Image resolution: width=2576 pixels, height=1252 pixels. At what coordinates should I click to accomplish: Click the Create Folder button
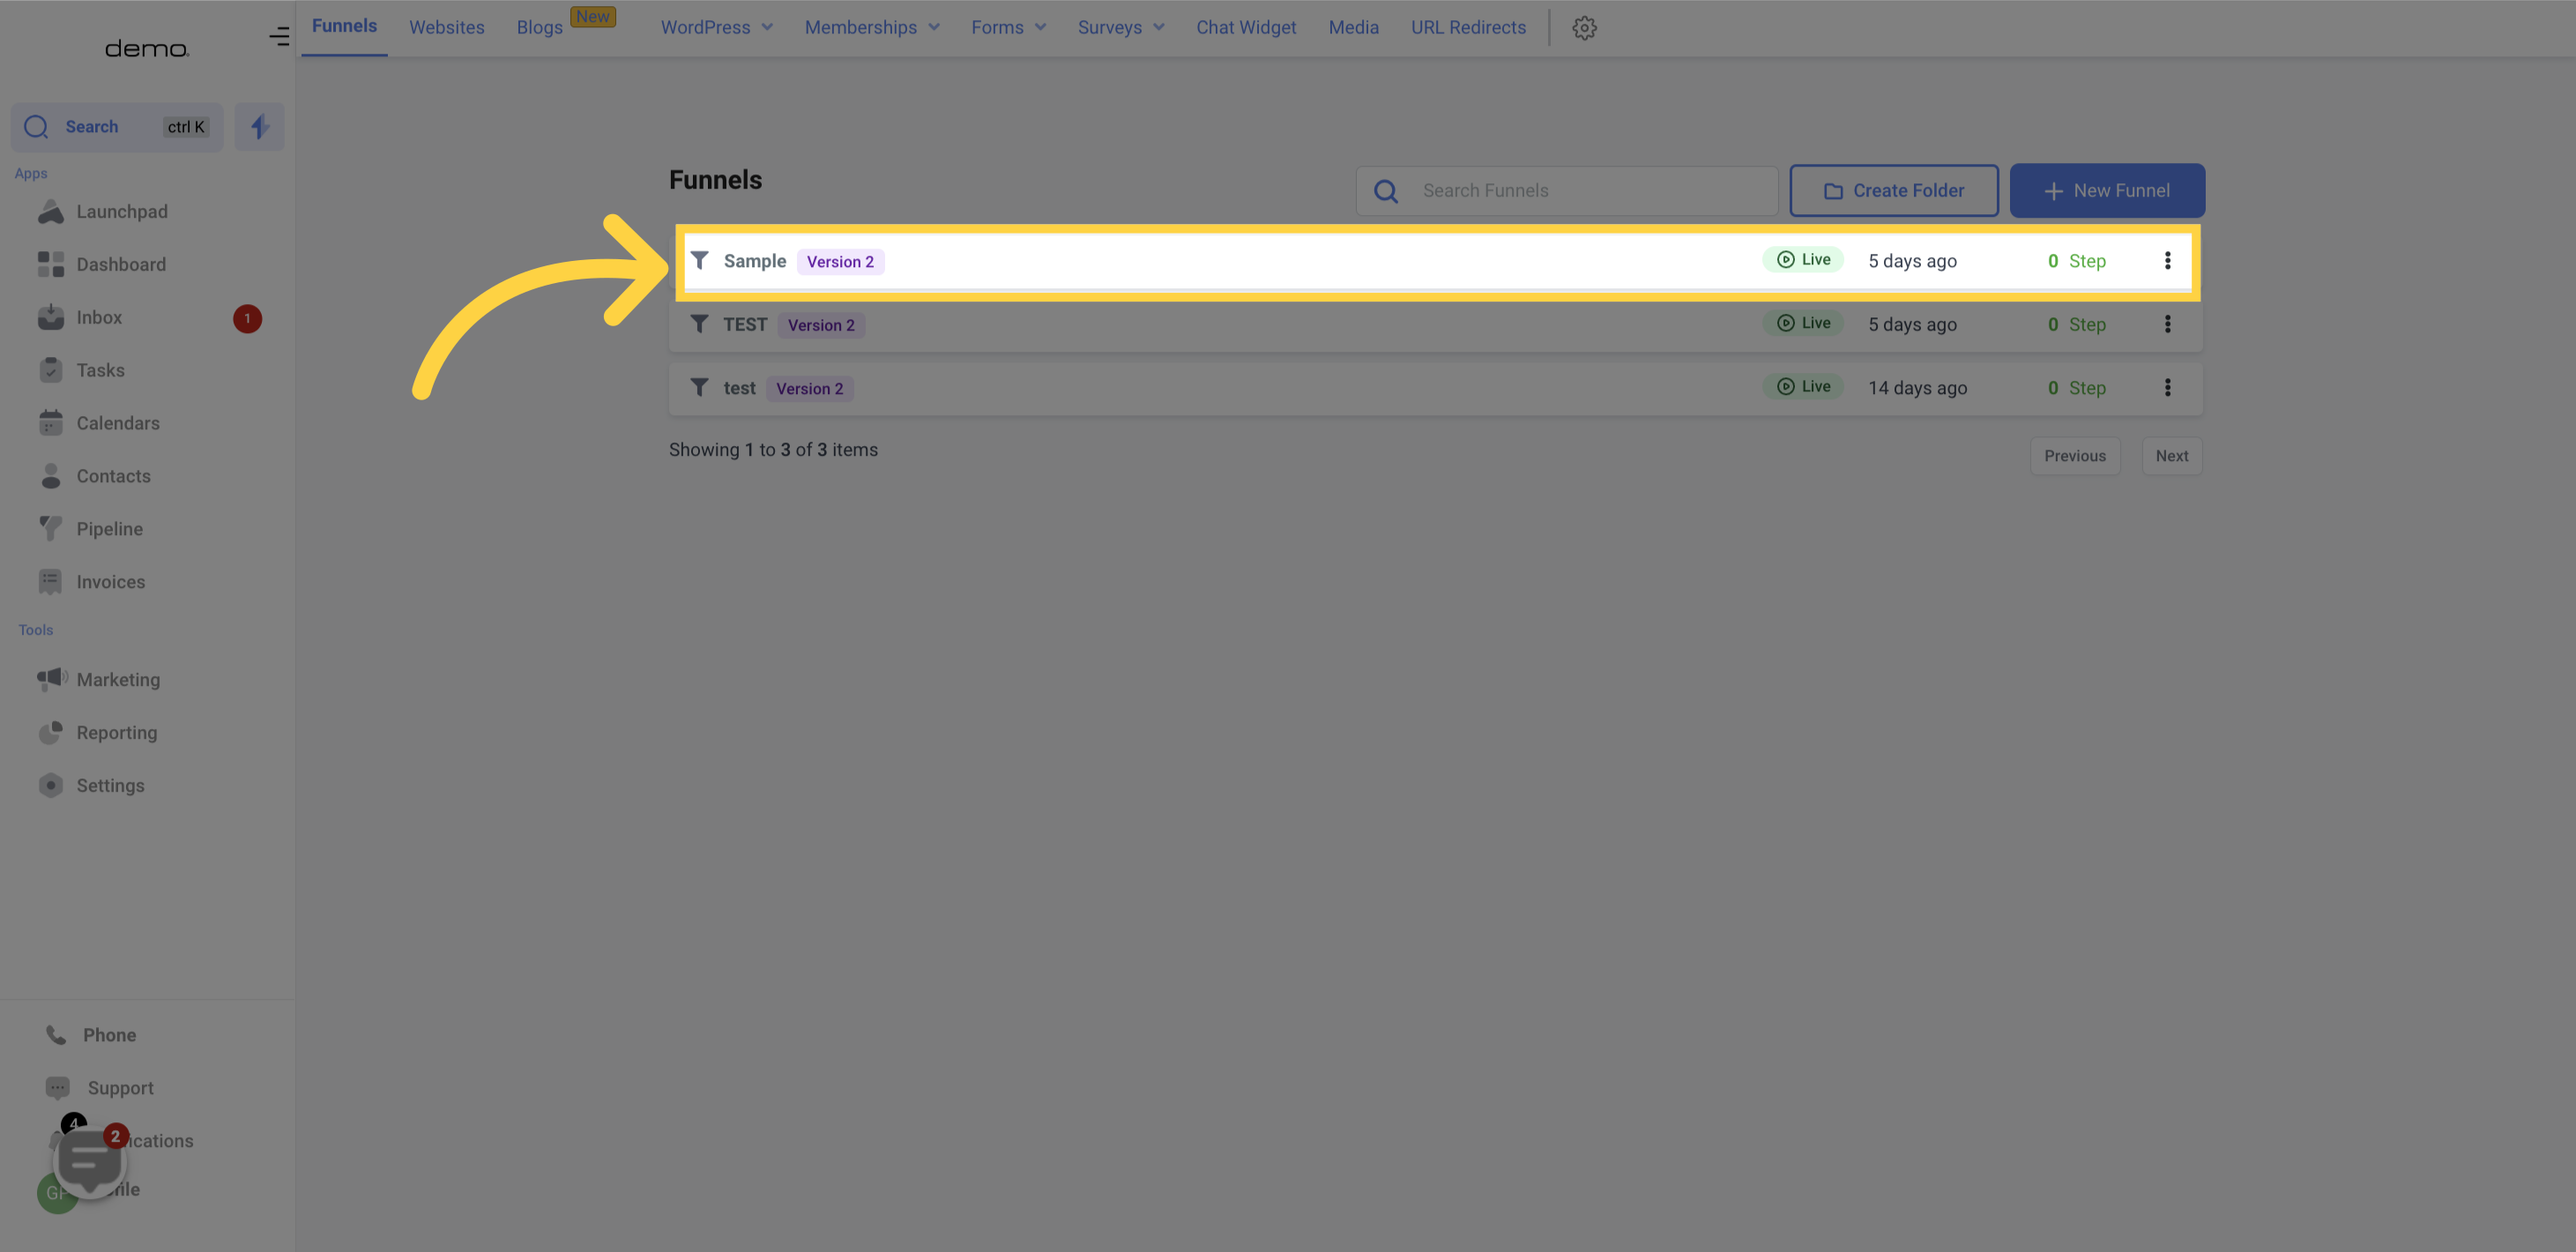click(x=1893, y=191)
